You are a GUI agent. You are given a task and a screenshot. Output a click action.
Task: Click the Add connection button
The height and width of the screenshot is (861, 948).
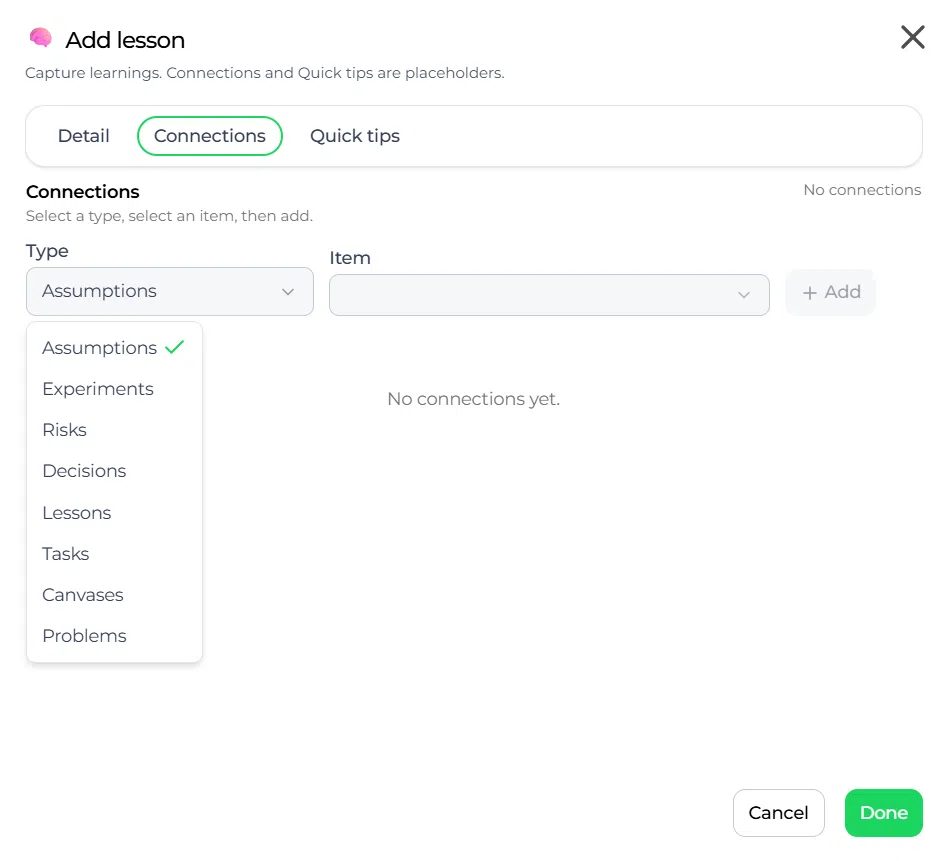[x=831, y=293]
